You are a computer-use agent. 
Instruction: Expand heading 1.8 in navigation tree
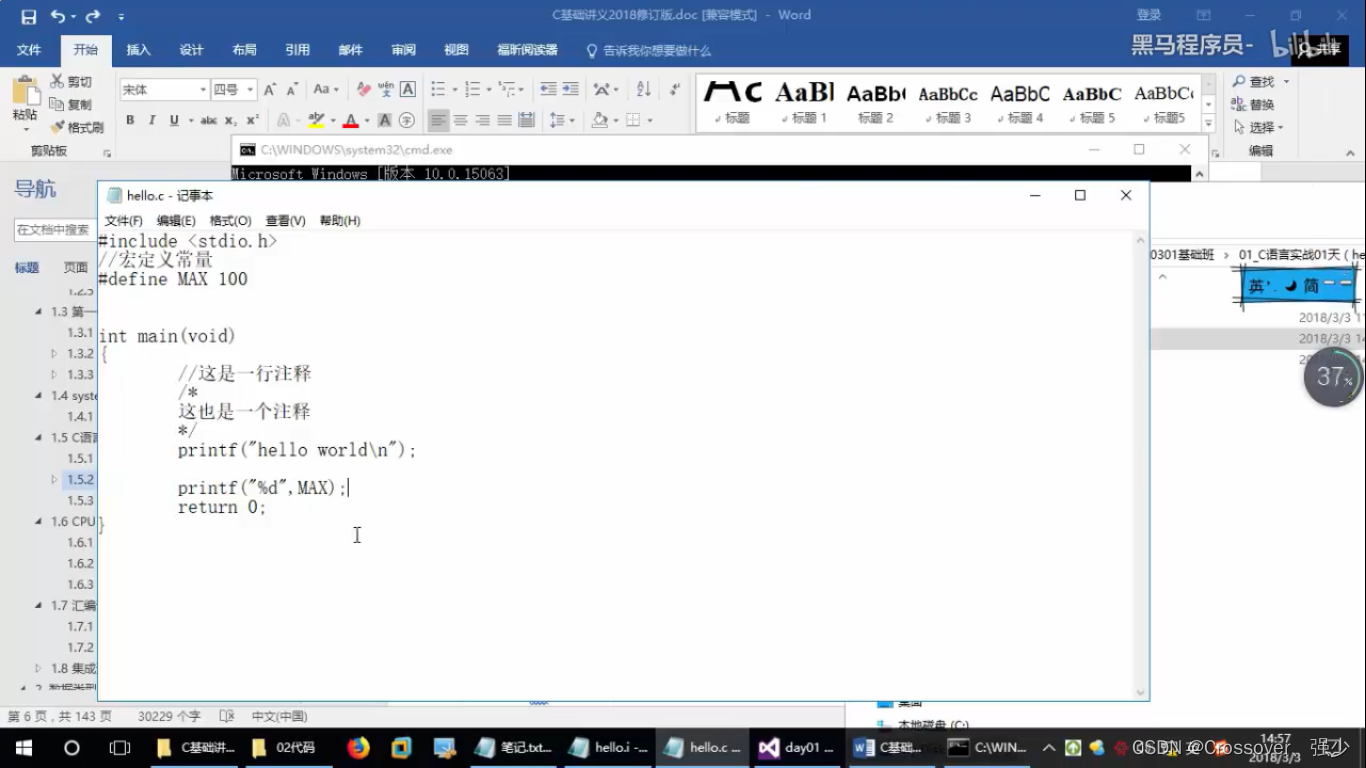point(38,668)
